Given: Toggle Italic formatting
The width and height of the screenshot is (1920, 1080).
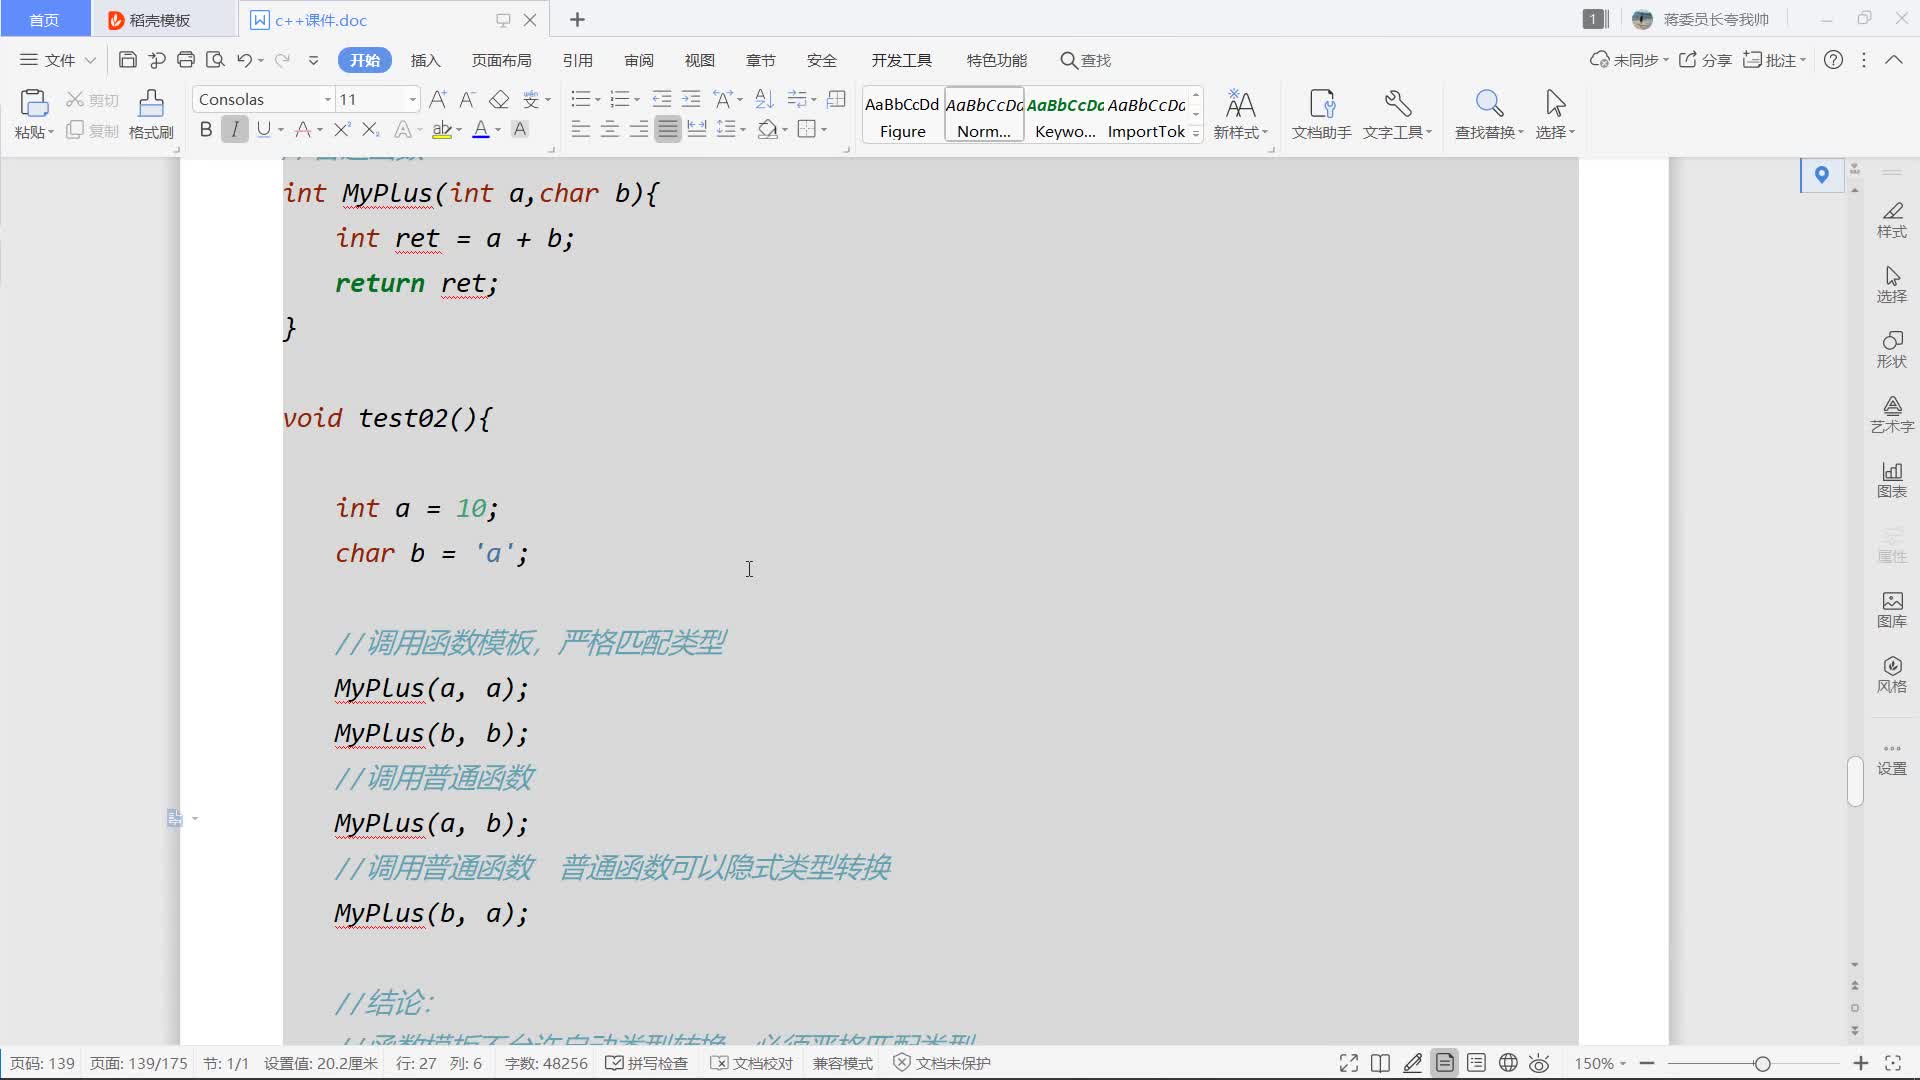Looking at the screenshot, I should [235, 129].
